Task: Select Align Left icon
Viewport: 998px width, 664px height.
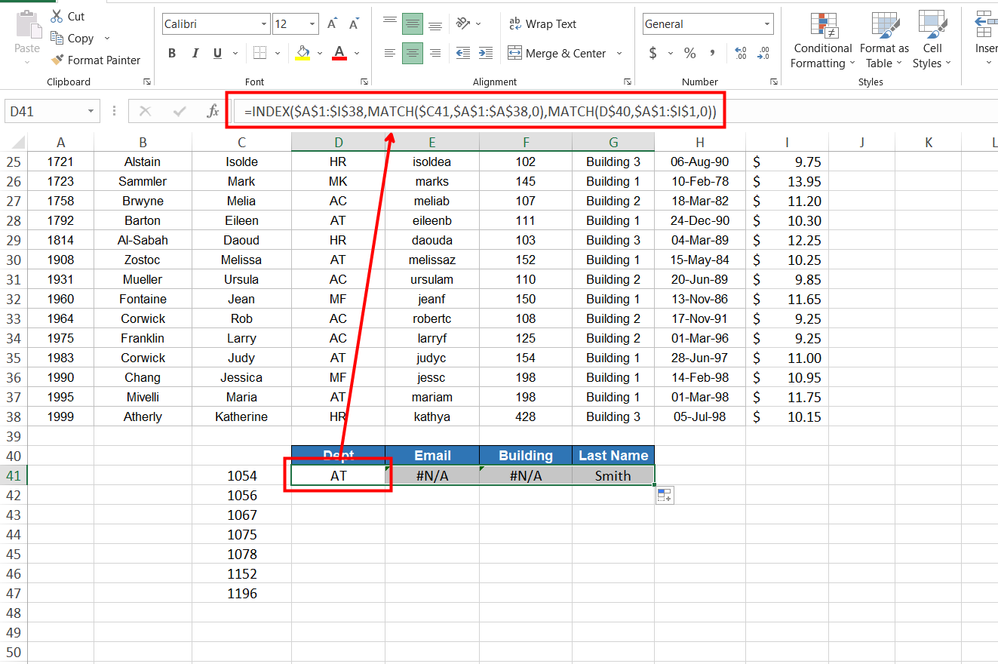Action: 390,53
